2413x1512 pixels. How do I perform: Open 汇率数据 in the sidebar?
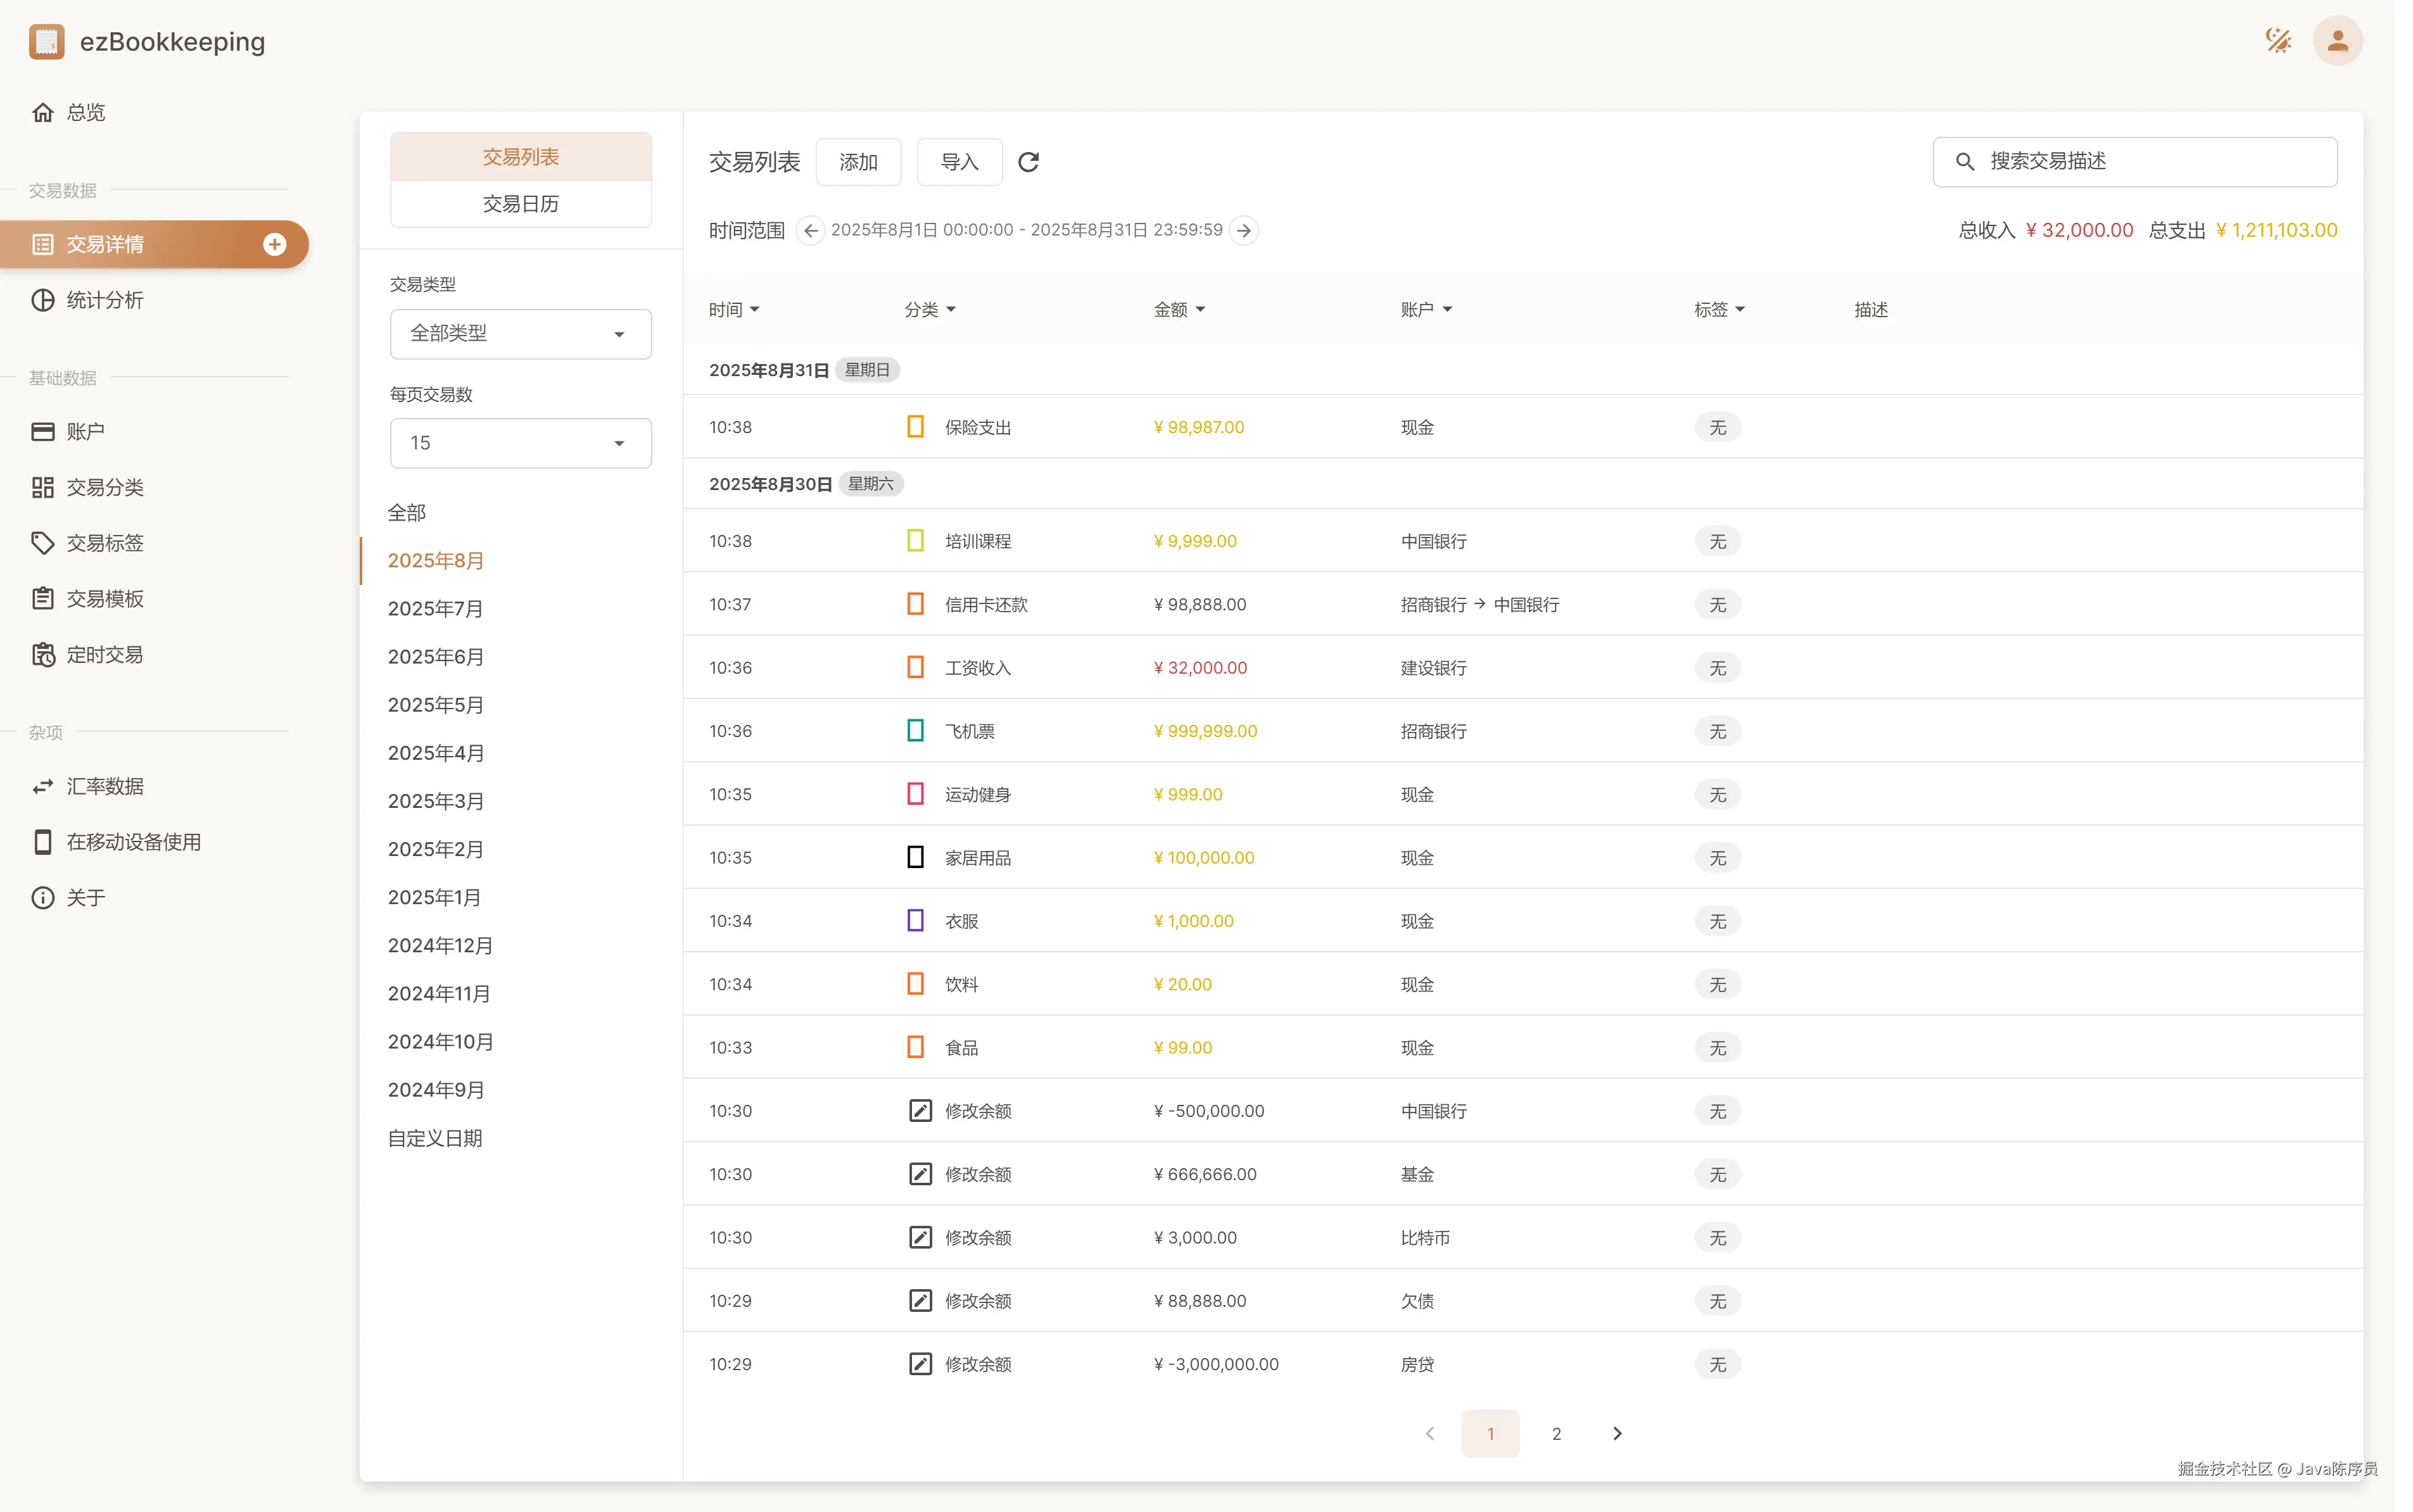tap(104, 786)
